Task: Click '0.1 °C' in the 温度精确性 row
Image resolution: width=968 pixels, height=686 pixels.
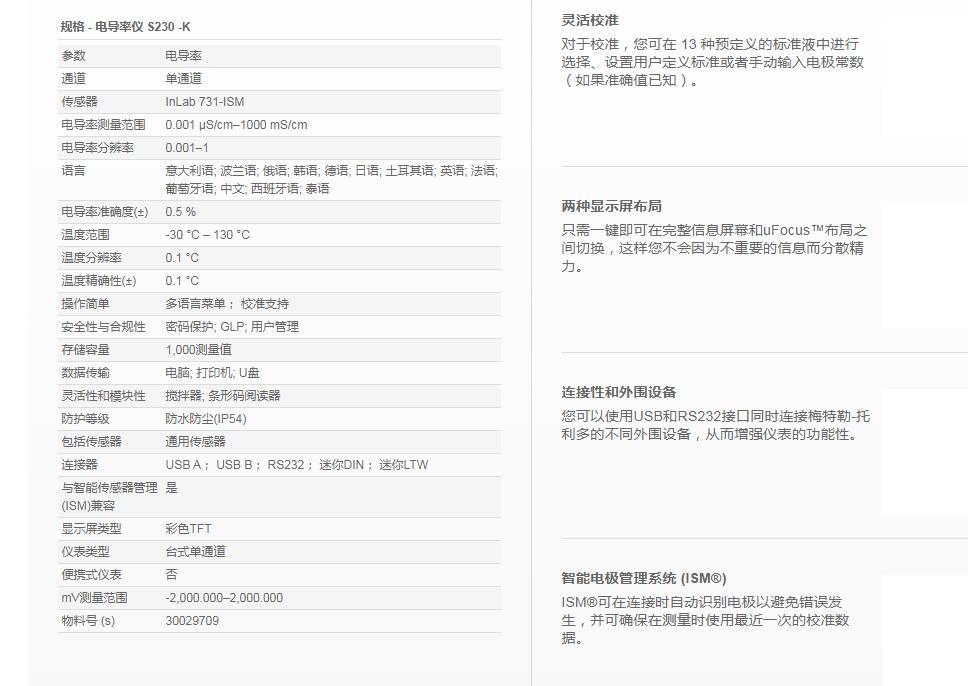Action: click(x=182, y=281)
